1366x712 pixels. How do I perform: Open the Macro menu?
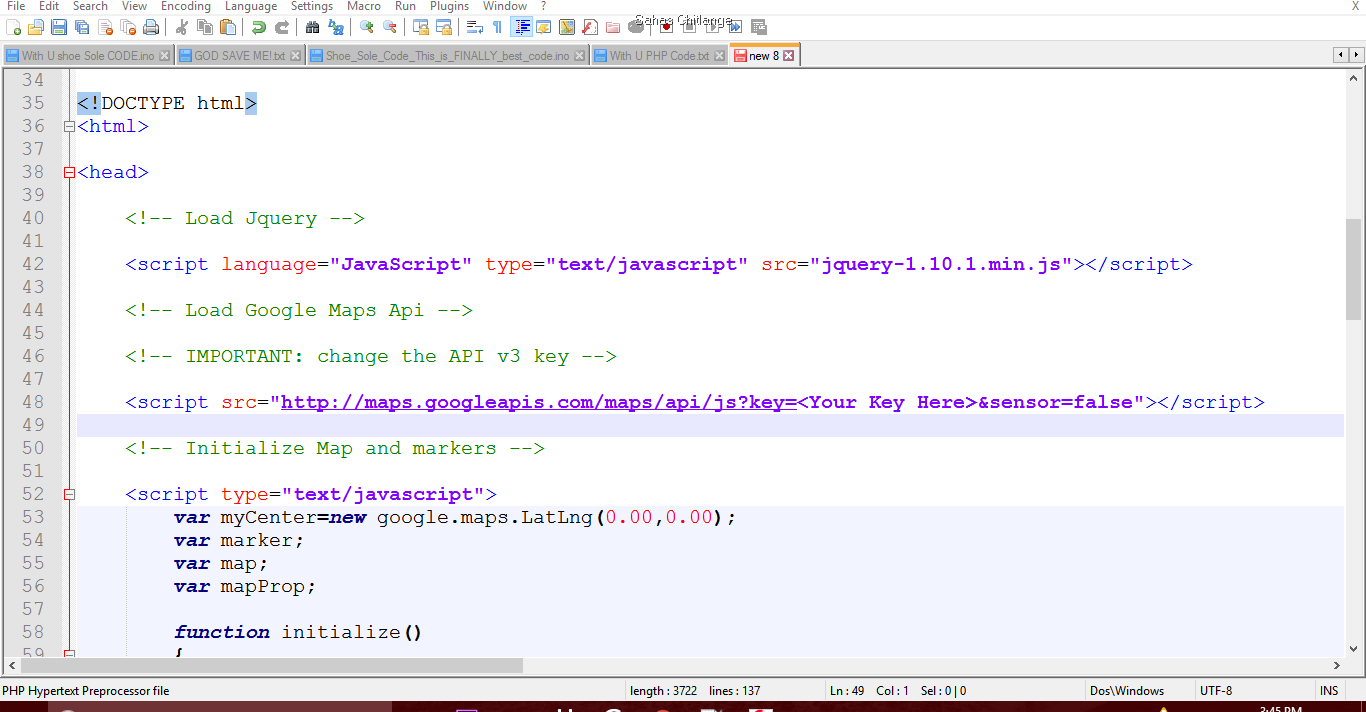coord(364,6)
